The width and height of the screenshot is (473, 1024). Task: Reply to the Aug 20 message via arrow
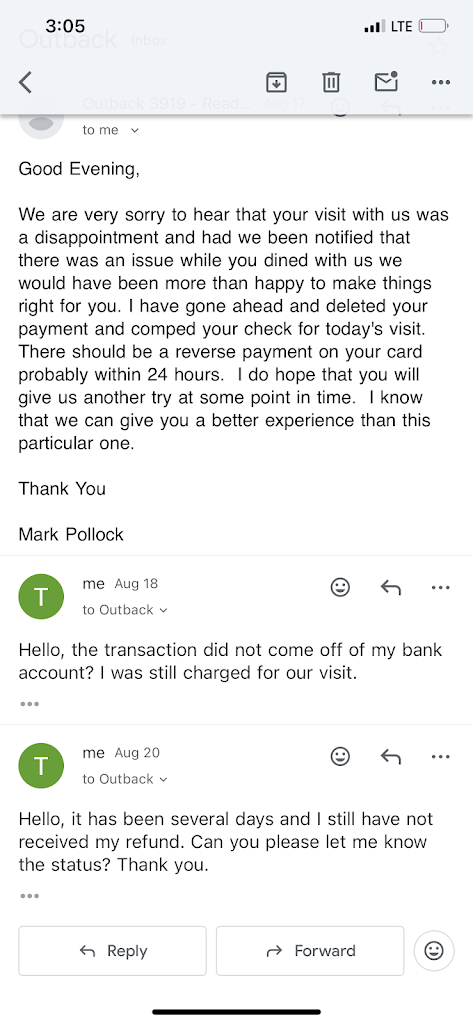[x=391, y=757]
